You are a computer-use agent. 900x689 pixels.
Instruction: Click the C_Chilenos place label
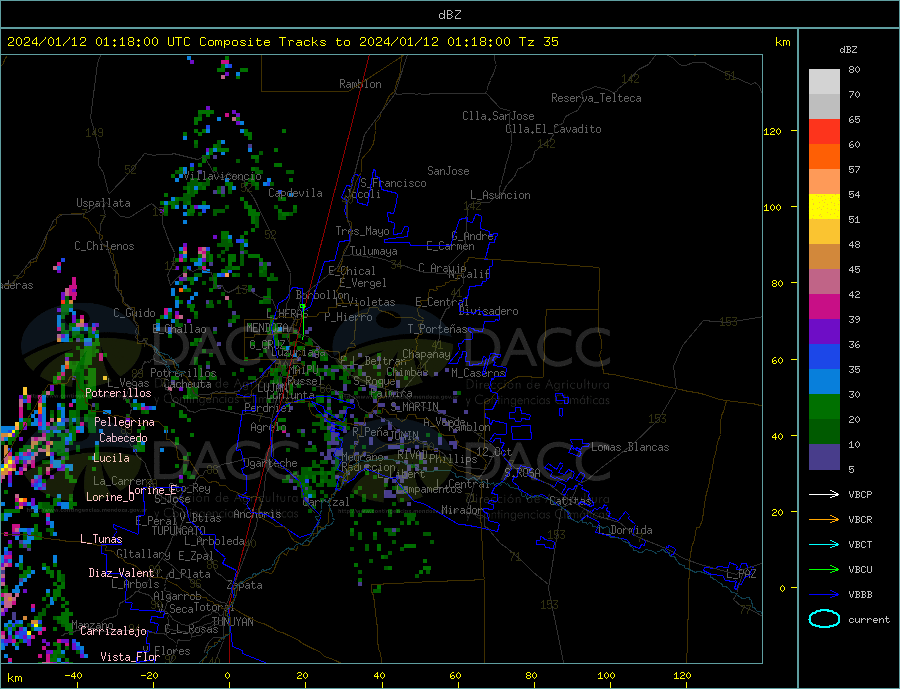[104, 246]
